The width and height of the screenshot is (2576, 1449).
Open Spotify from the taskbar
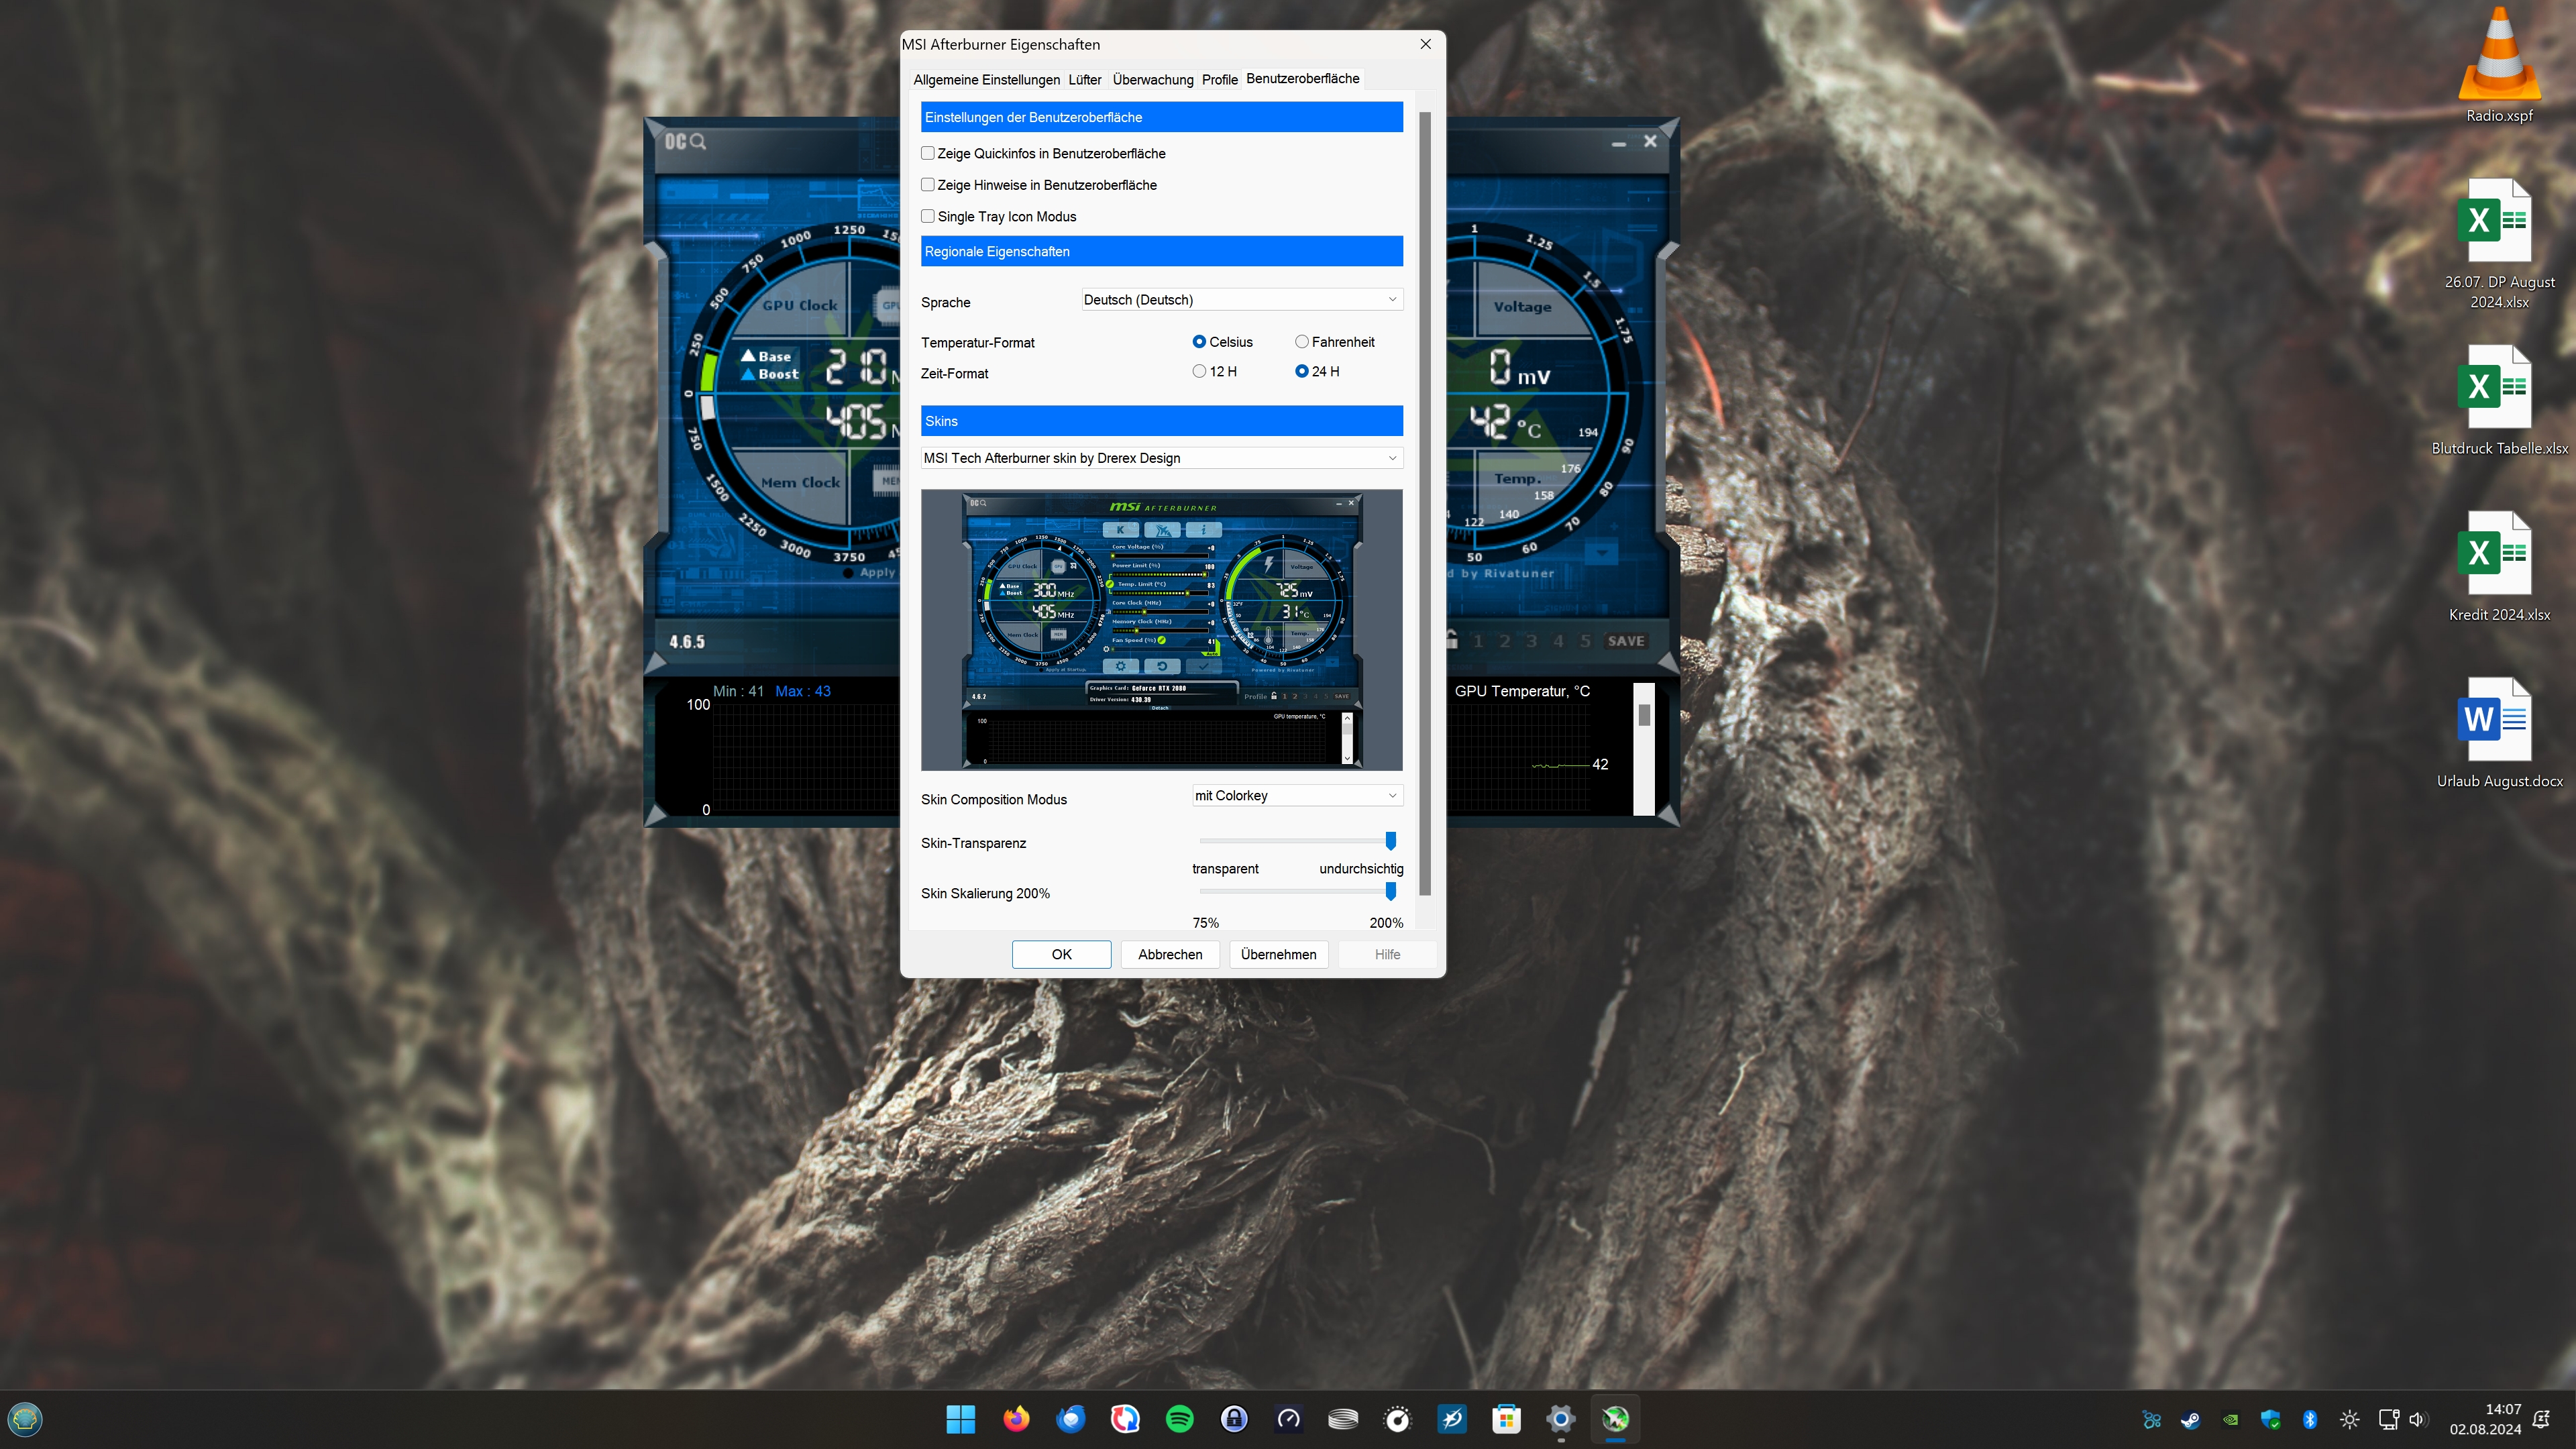[1179, 1419]
